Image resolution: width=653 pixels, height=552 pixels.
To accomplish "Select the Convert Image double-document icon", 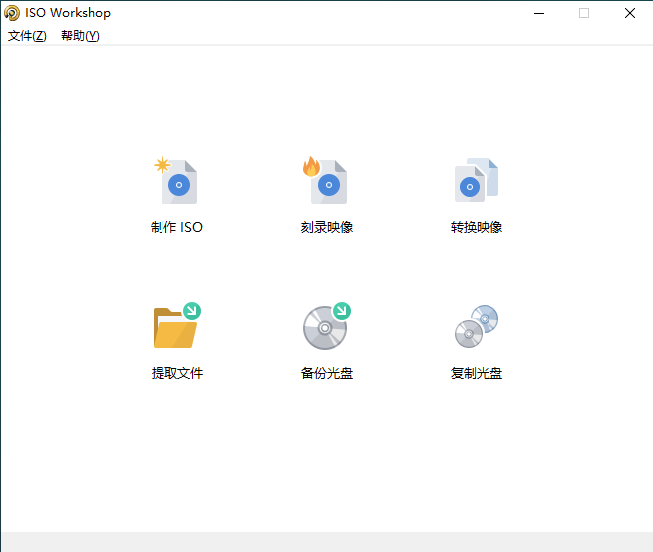I will (x=476, y=181).
